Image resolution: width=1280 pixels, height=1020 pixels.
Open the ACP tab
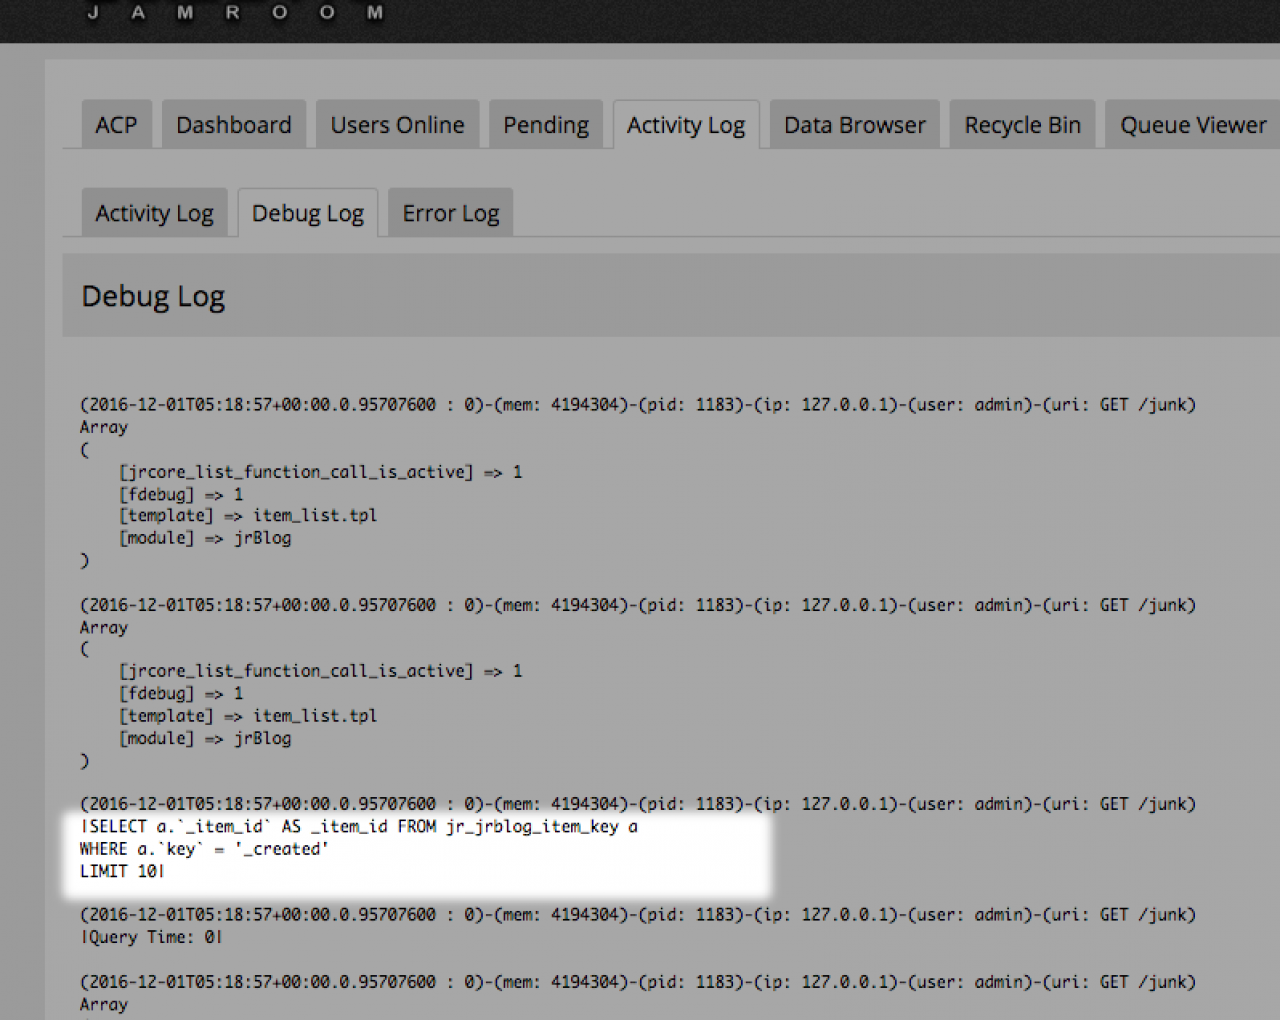pyautogui.click(x=116, y=125)
